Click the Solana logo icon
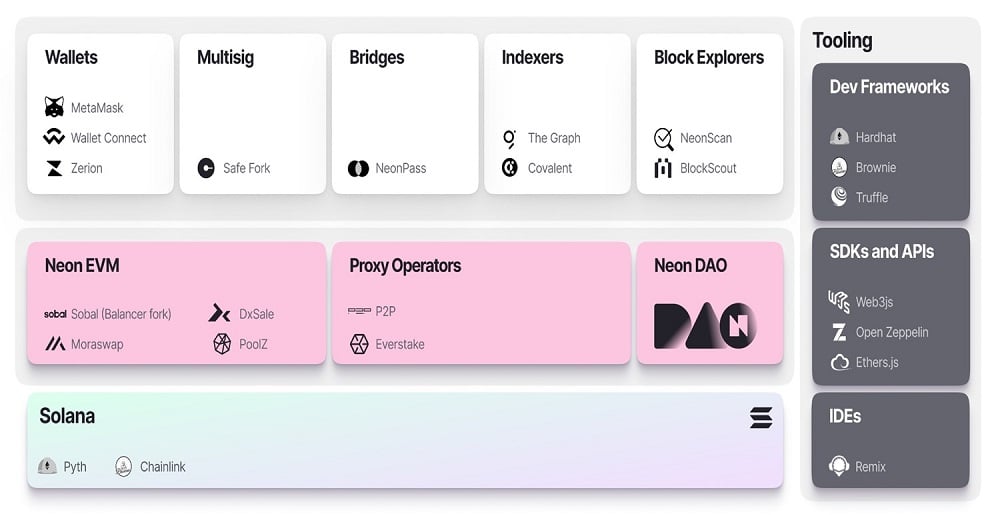This screenshot has width=1000, height=515. [761, 417]
